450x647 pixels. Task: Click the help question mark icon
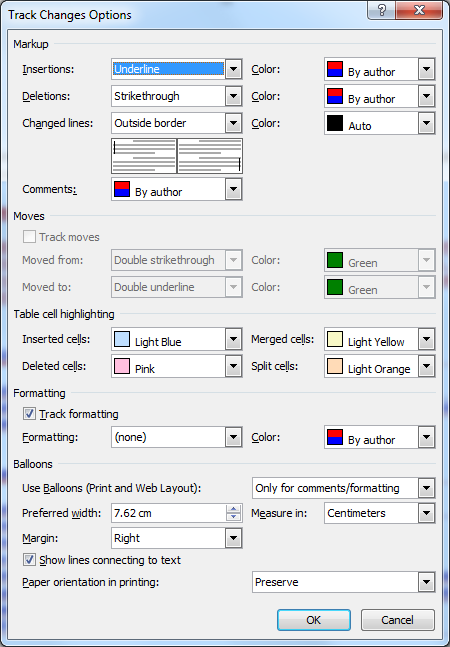pyautogui.click(x=381, y=10)
